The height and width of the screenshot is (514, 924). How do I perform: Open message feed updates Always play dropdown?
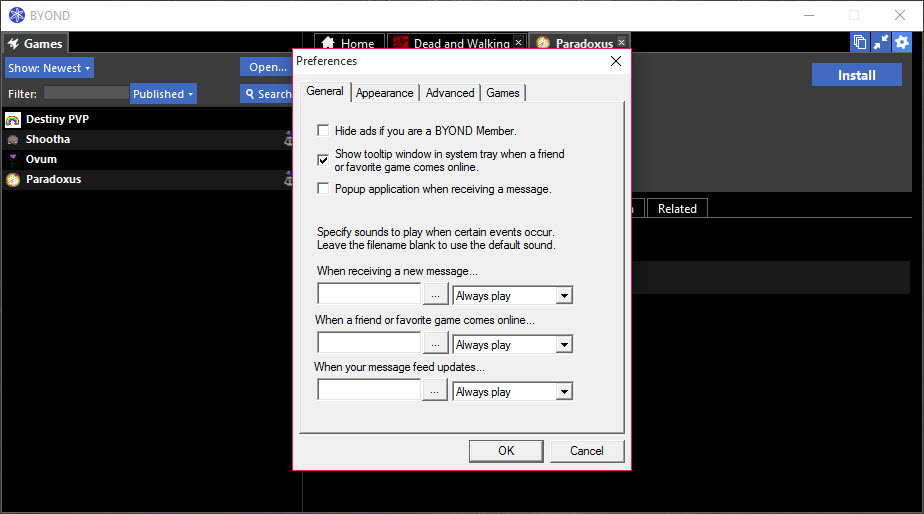[x=512, y=391]
